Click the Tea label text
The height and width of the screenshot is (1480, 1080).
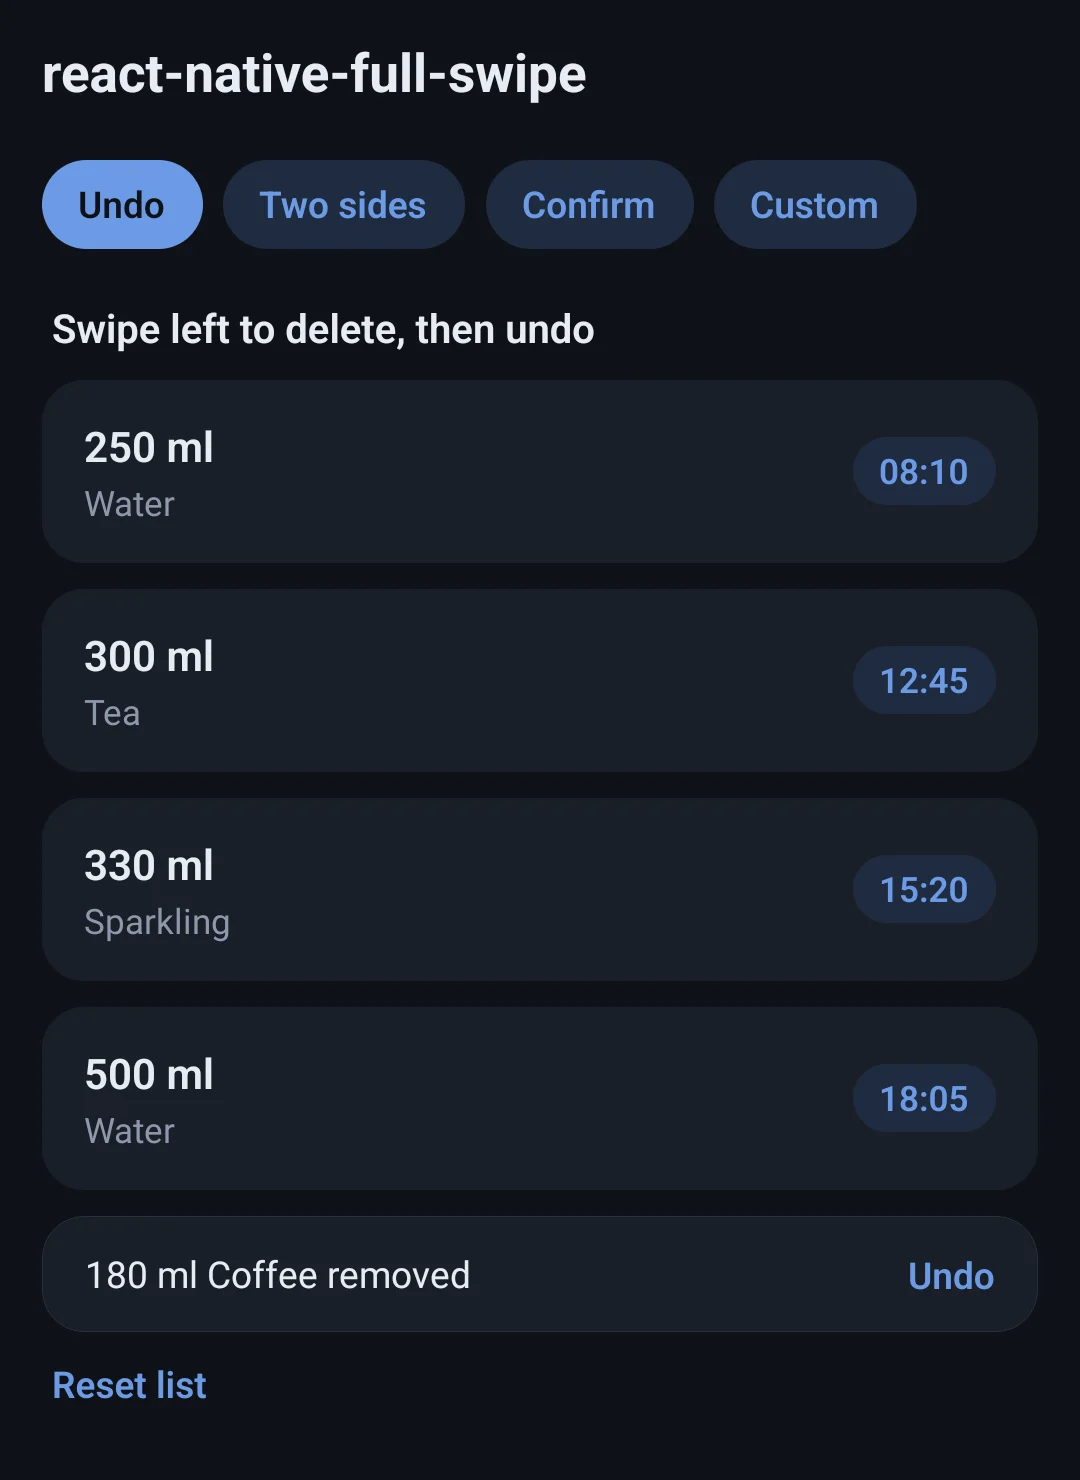click(112, 713)
